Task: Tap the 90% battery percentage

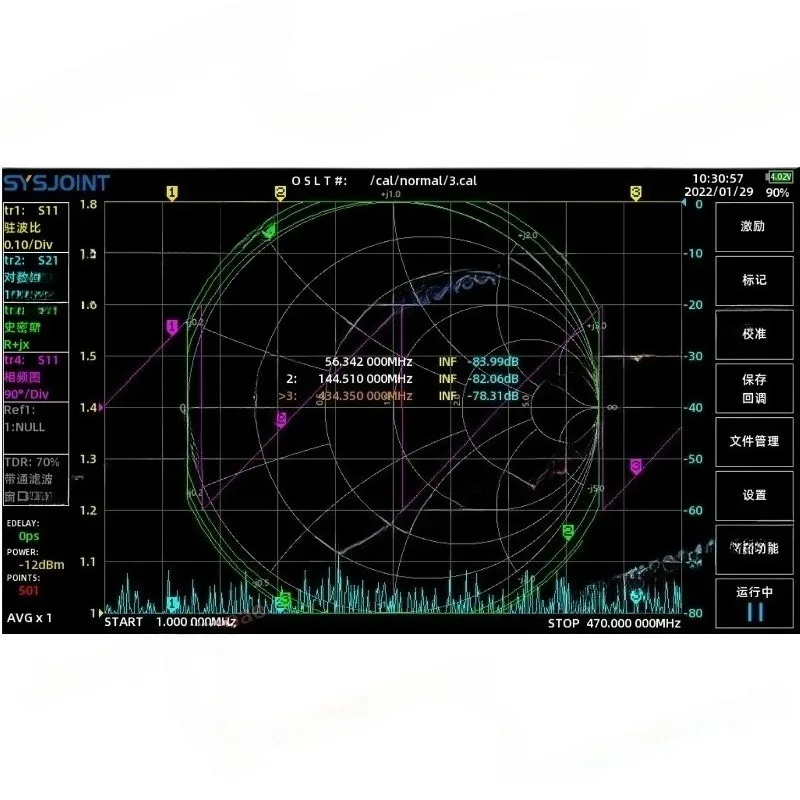Action: 777,193
